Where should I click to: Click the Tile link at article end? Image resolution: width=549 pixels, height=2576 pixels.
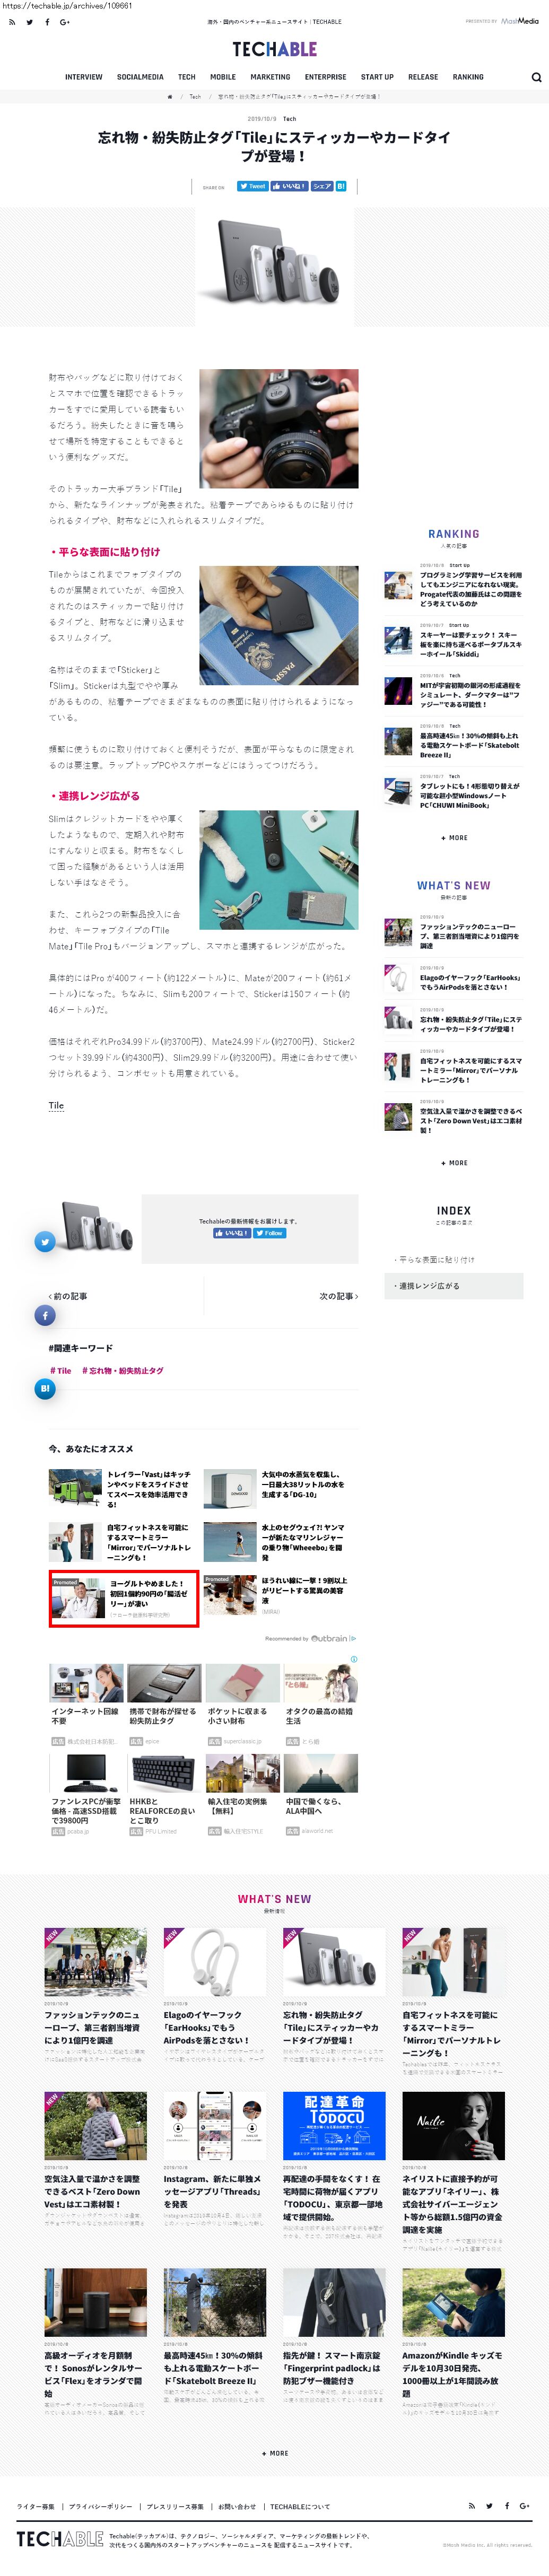click(x=56, y=1105)
